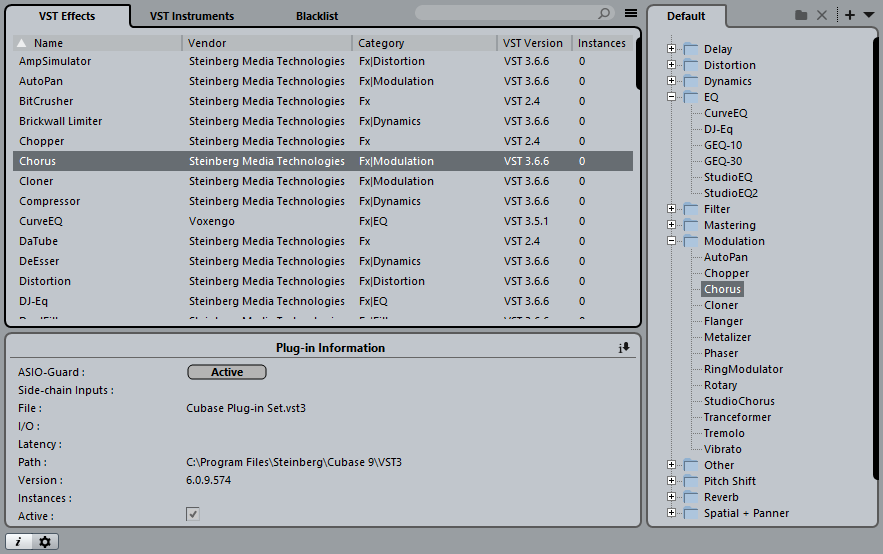Open the collections dropdown arrow
This screenshot has height=554, width=883.
click(869, 15)
